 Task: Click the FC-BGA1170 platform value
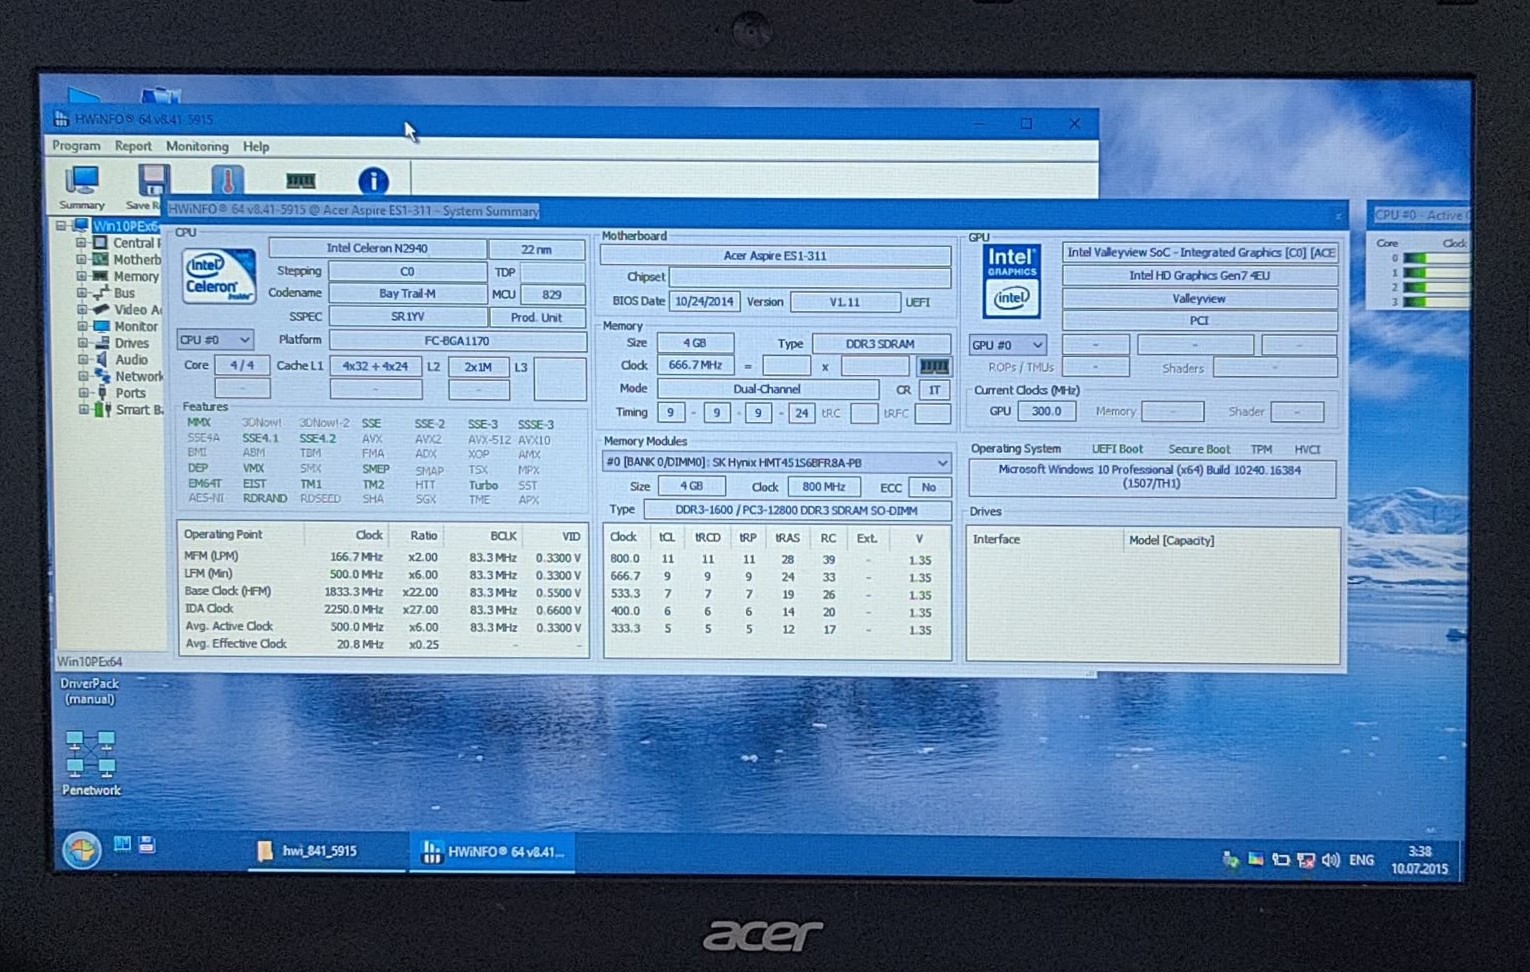point(457,341)
